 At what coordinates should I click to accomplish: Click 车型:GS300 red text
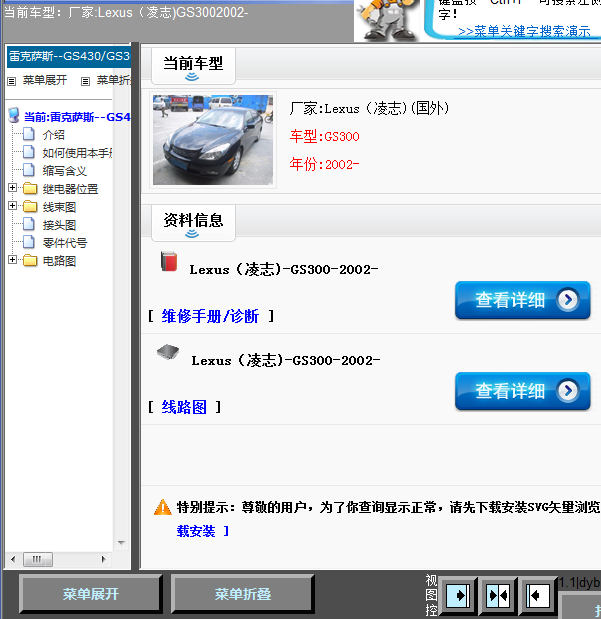point(324,137)
